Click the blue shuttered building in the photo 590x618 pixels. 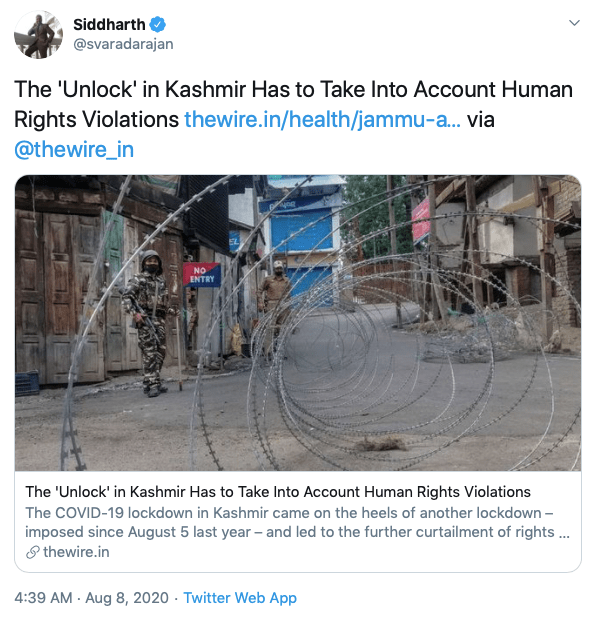click(x=303, y=240)
